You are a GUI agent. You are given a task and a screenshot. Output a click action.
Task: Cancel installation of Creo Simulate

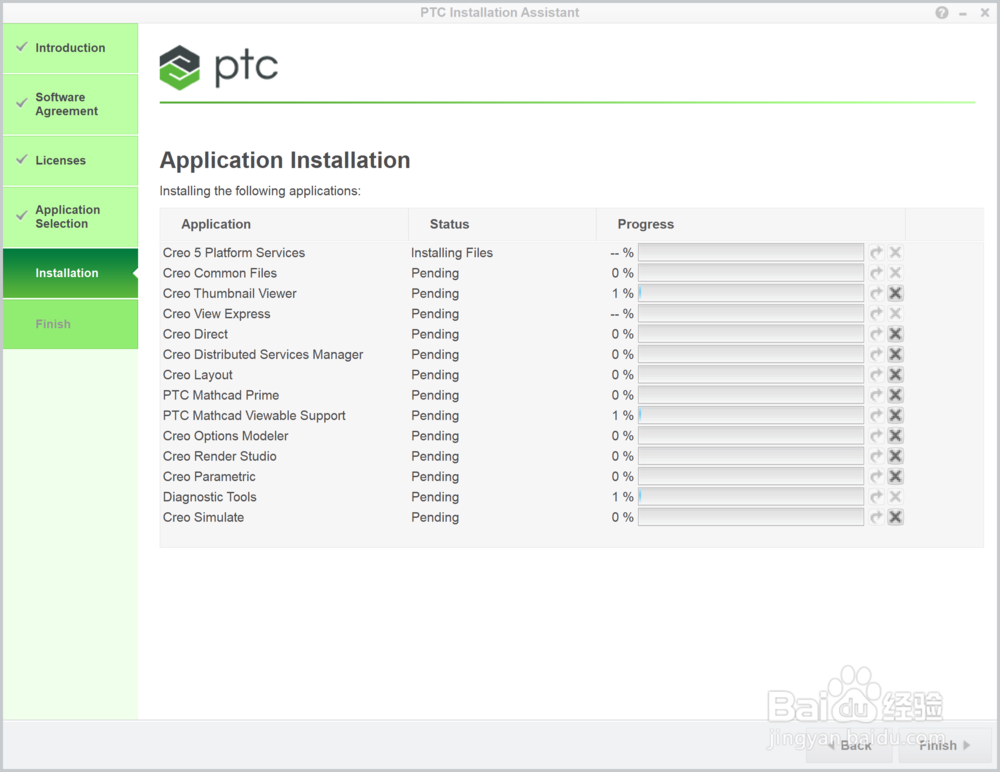(895, 517)
